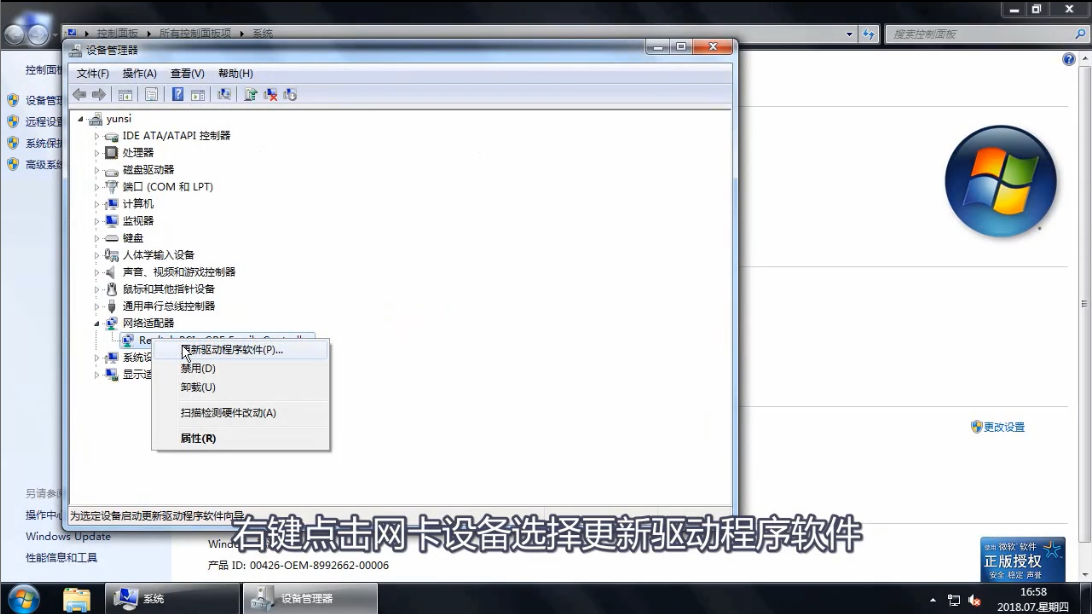Screen dimensions: 1092x614
Task: Expand the 人体学输入设备 tree node
Action: pyautogui.click(x=97, y=255)
